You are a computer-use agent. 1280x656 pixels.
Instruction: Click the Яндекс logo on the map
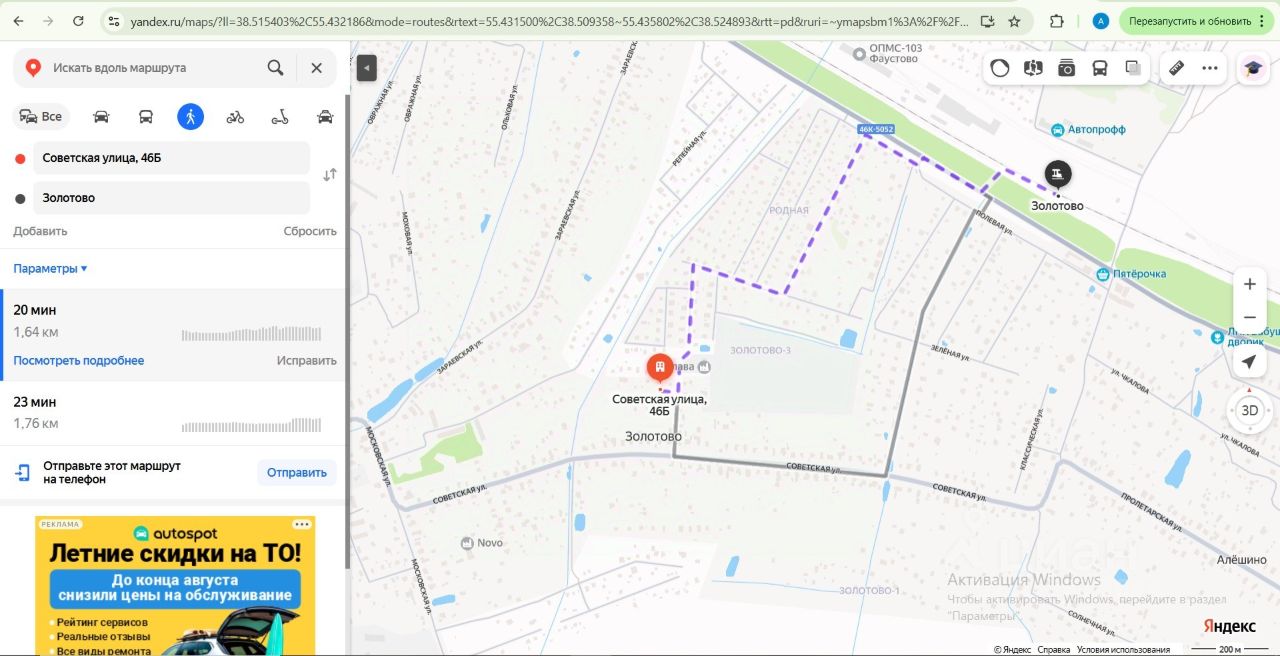click(x=1229, y=626)
